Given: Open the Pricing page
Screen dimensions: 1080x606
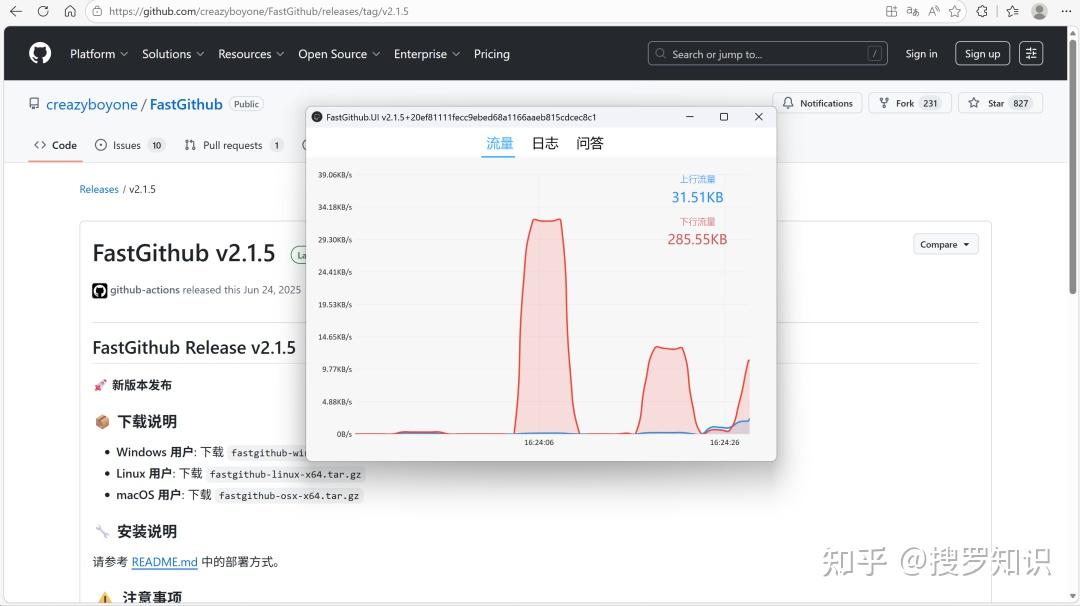Looking at the screenshot, I should (x=492, y=54).
